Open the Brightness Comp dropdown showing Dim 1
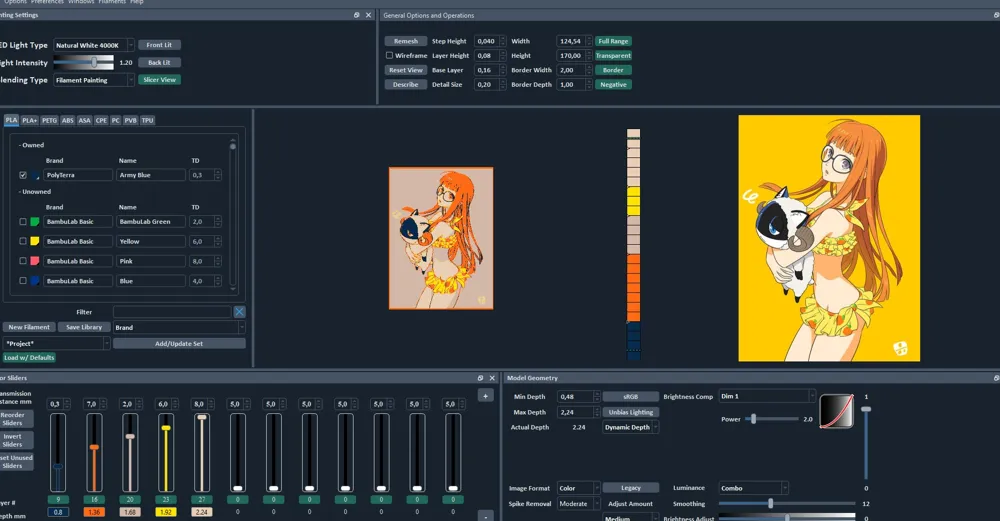Viewport: 1000px width, 521px height. click(767, 397)
